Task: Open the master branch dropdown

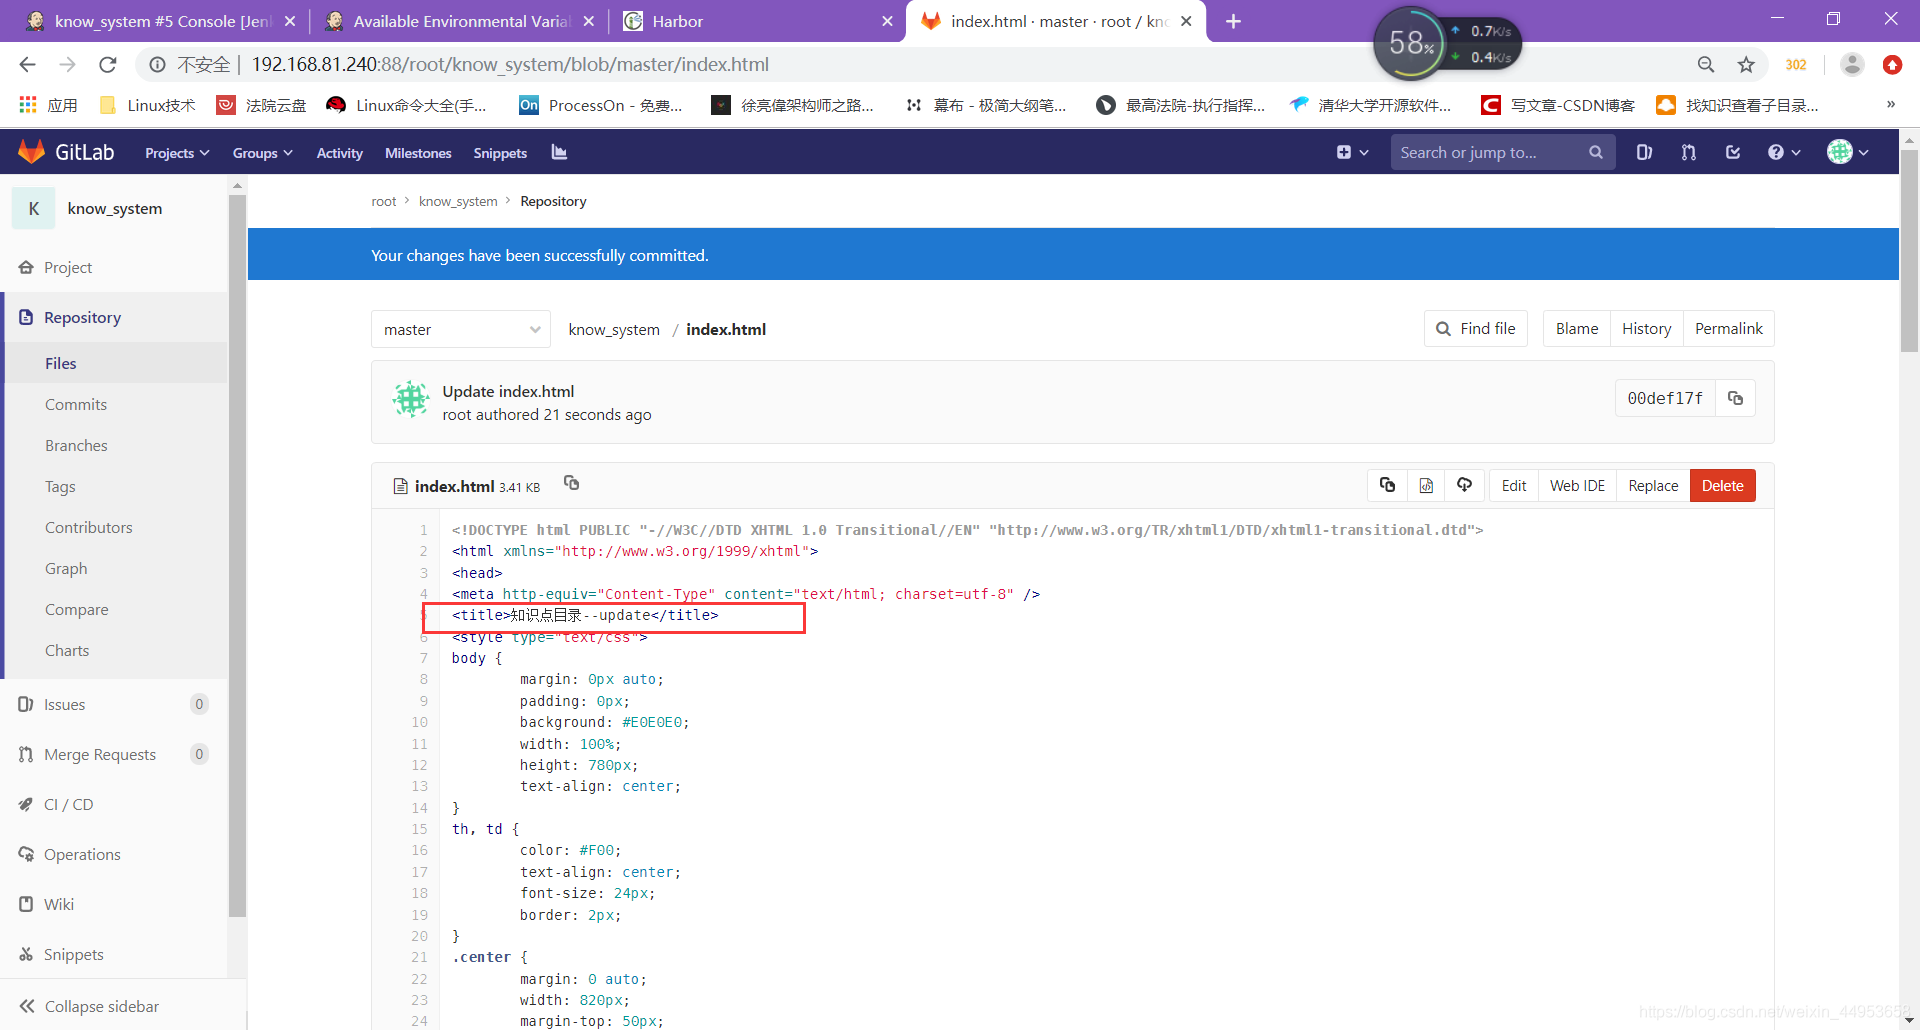Action: (460, 329)
